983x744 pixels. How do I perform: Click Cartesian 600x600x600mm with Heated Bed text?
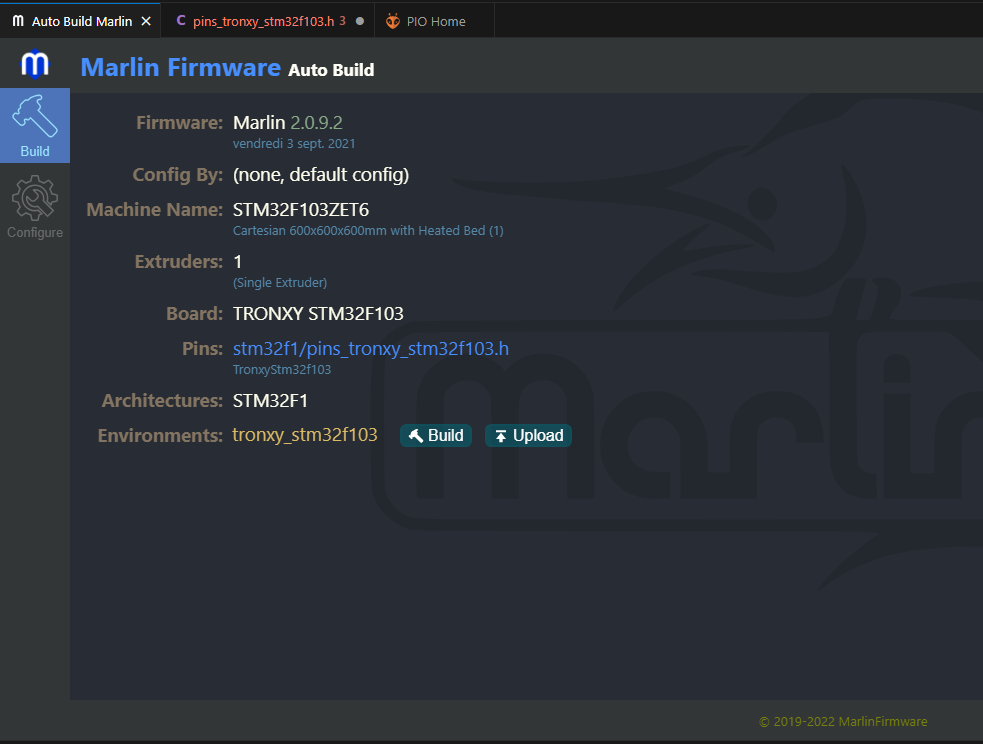coord(368,231)
